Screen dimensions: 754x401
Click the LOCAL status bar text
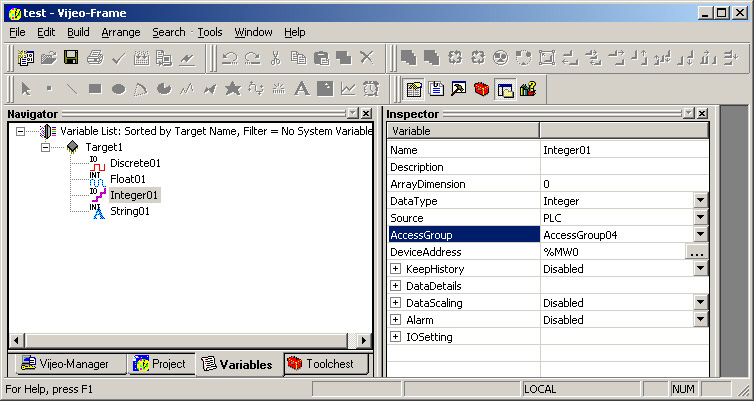click(x=540, y=389)
